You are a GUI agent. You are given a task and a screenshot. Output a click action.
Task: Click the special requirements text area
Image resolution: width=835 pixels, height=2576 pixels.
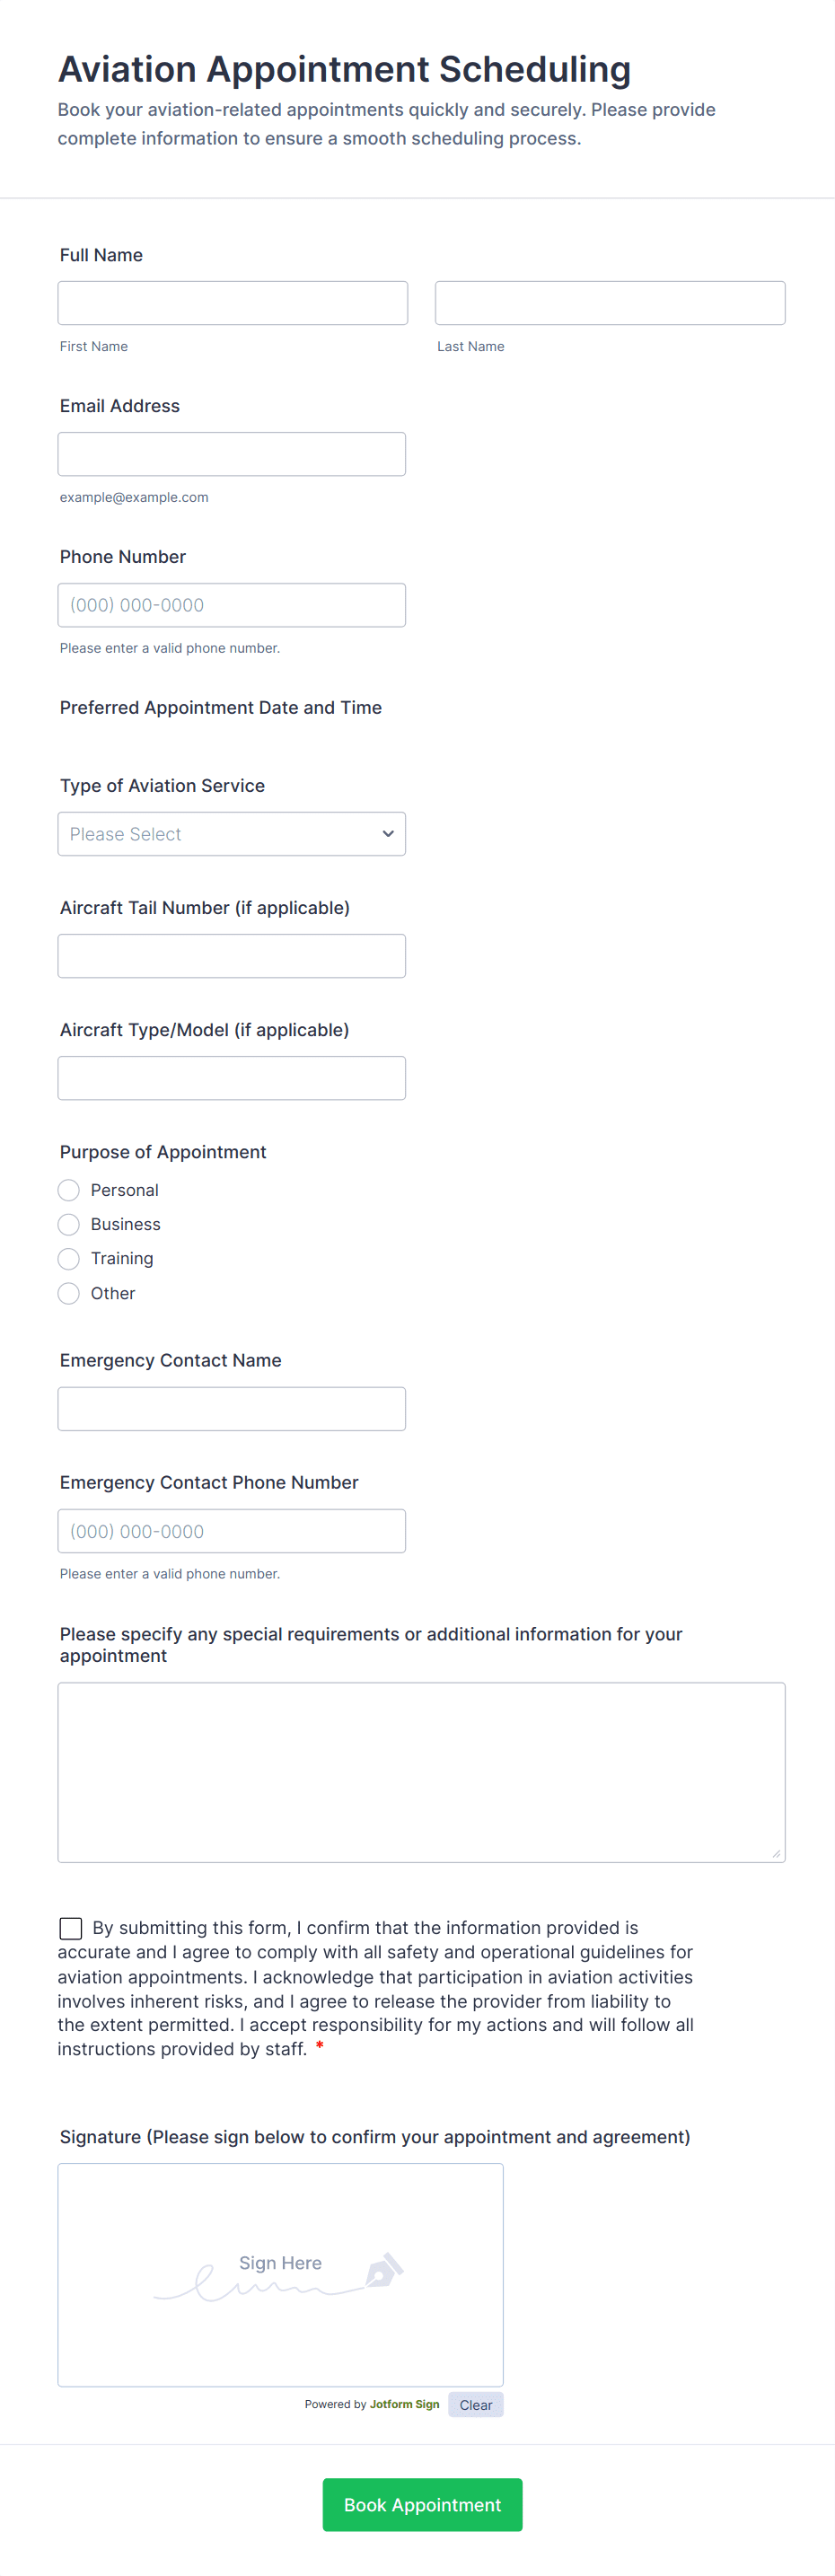pyautogui.click(x=421, y=1772)
